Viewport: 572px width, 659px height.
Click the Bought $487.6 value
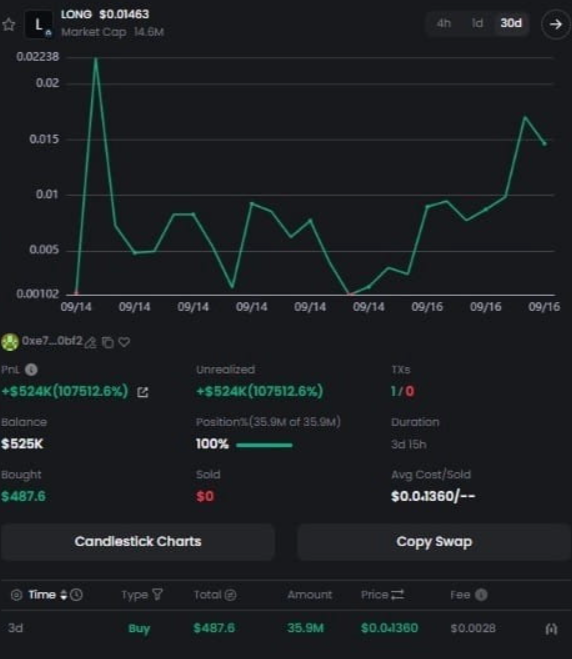pyautogui.click(x=24, y=496)
